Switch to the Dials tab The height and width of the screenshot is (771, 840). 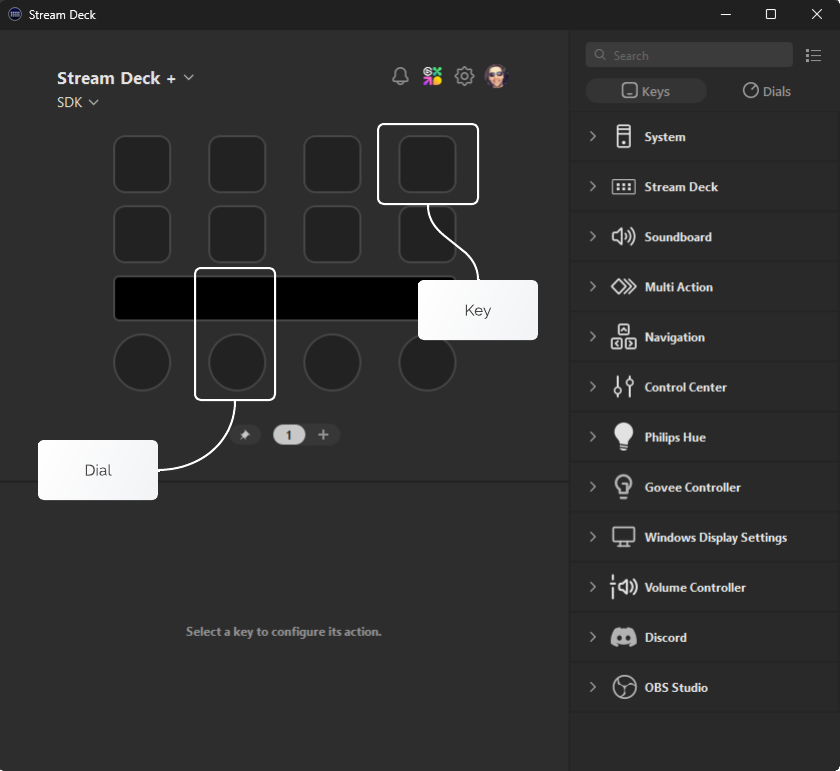766,90
